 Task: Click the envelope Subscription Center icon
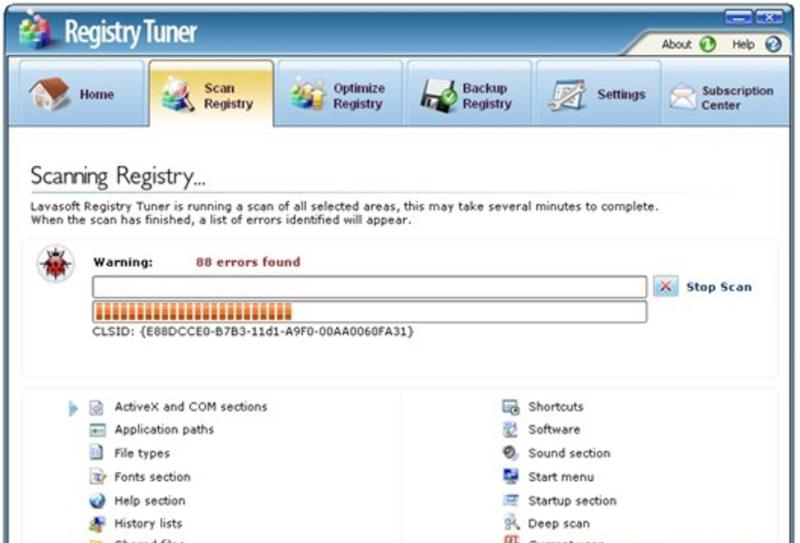tap(683, 96)
